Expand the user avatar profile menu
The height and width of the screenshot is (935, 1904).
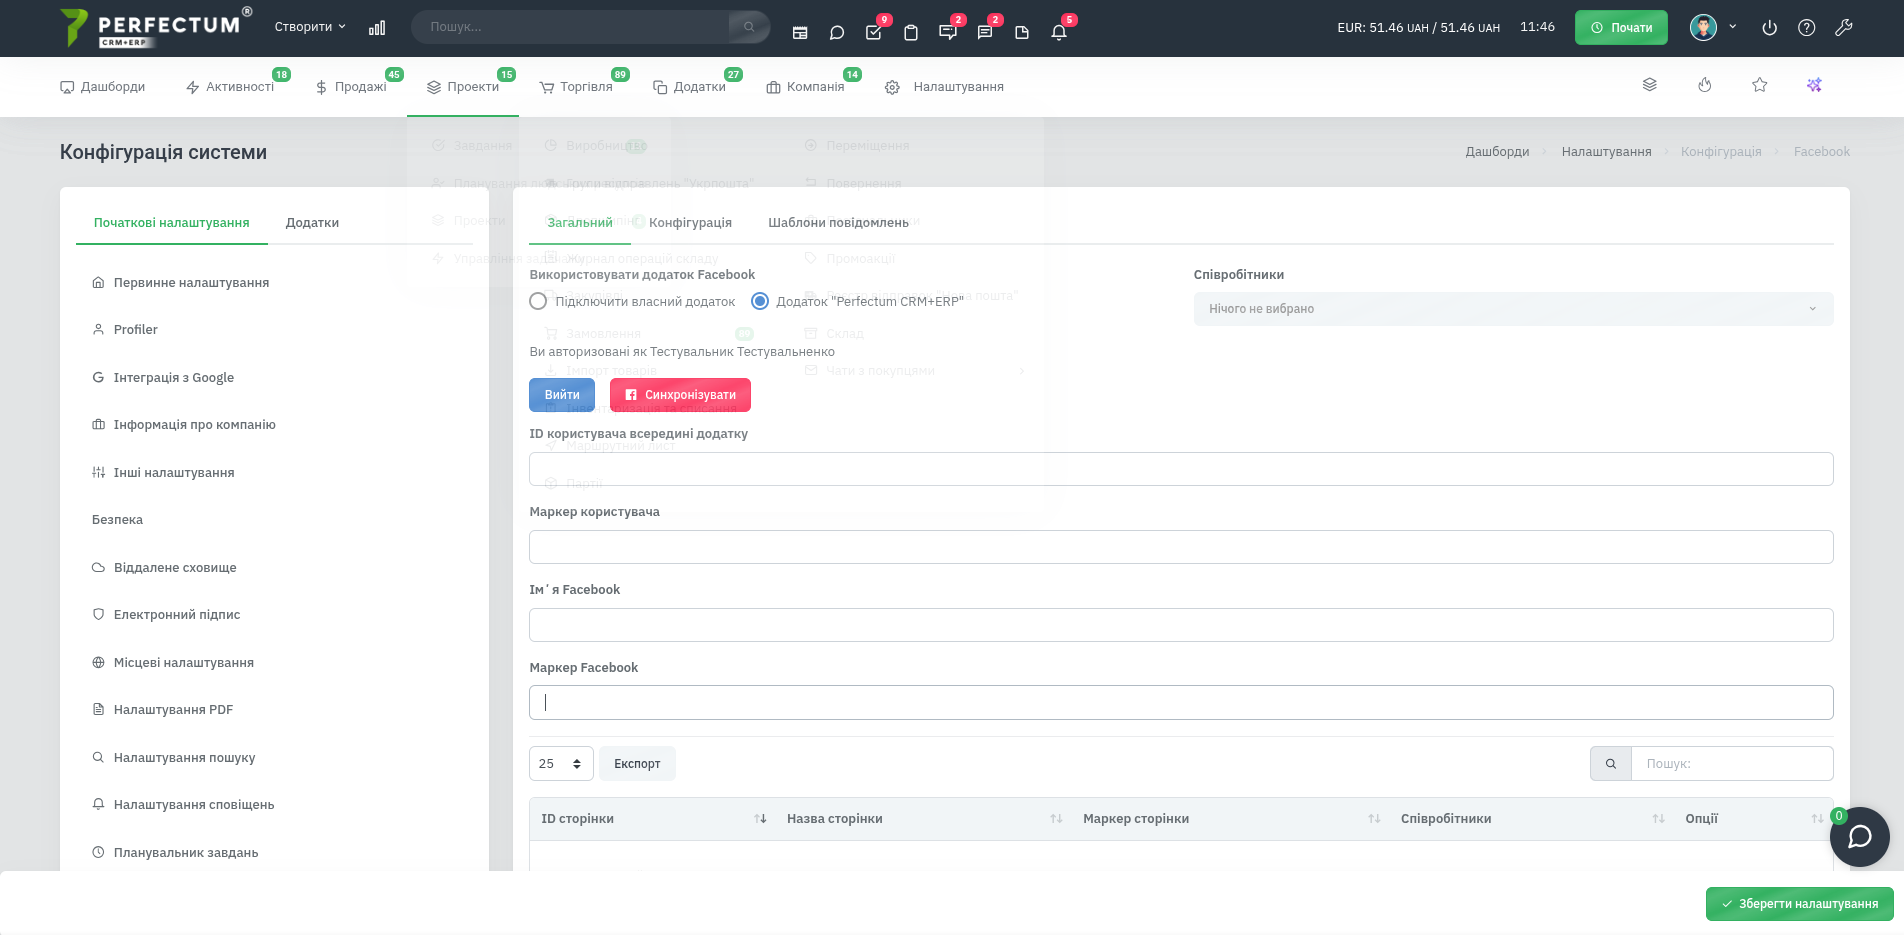(x=1713, y=27)
